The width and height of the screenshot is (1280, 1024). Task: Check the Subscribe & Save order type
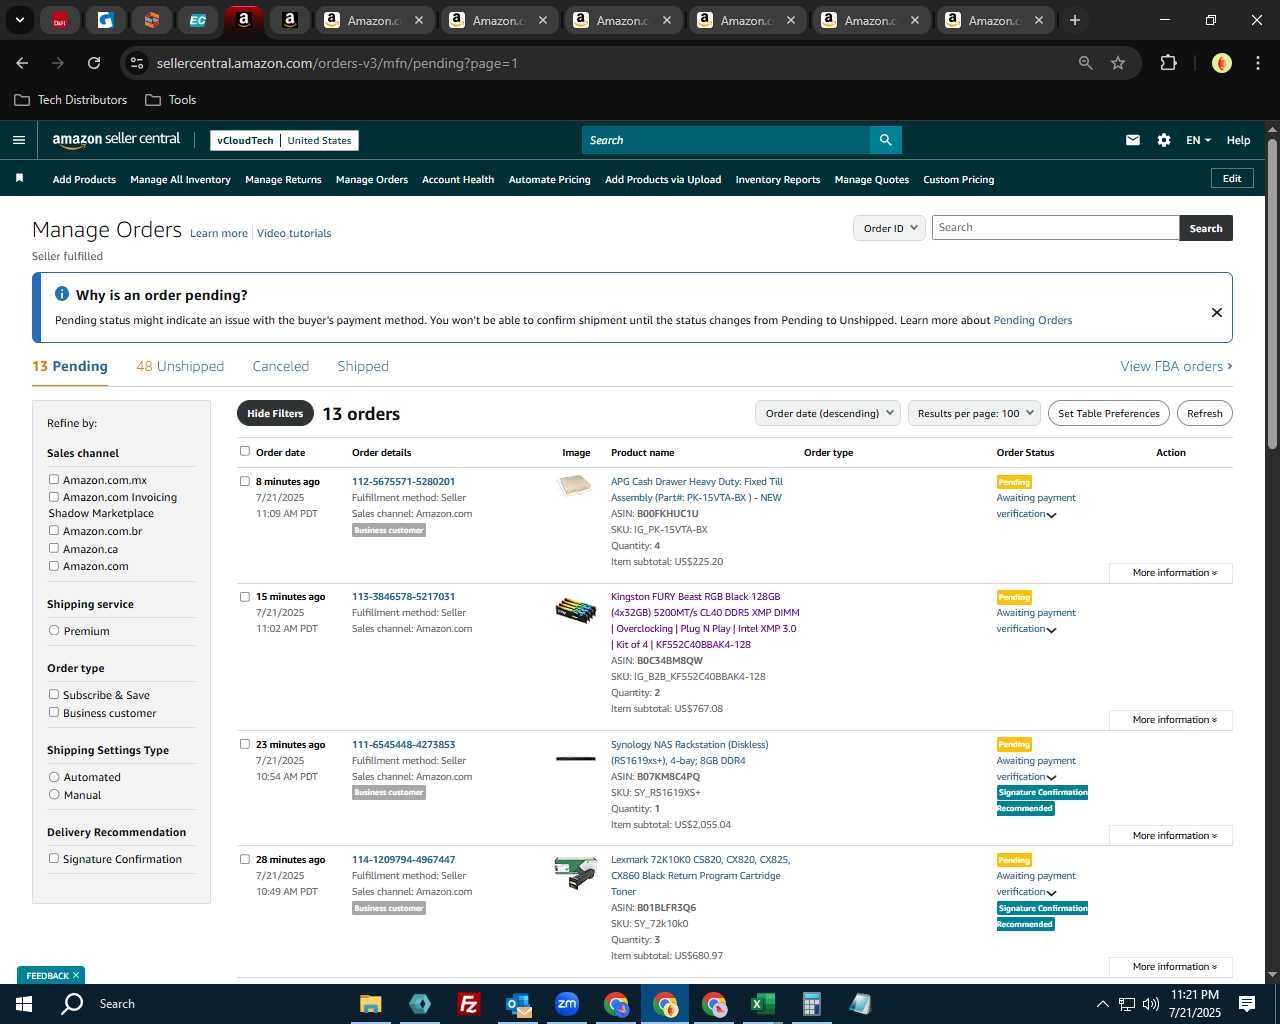(54, 694)
